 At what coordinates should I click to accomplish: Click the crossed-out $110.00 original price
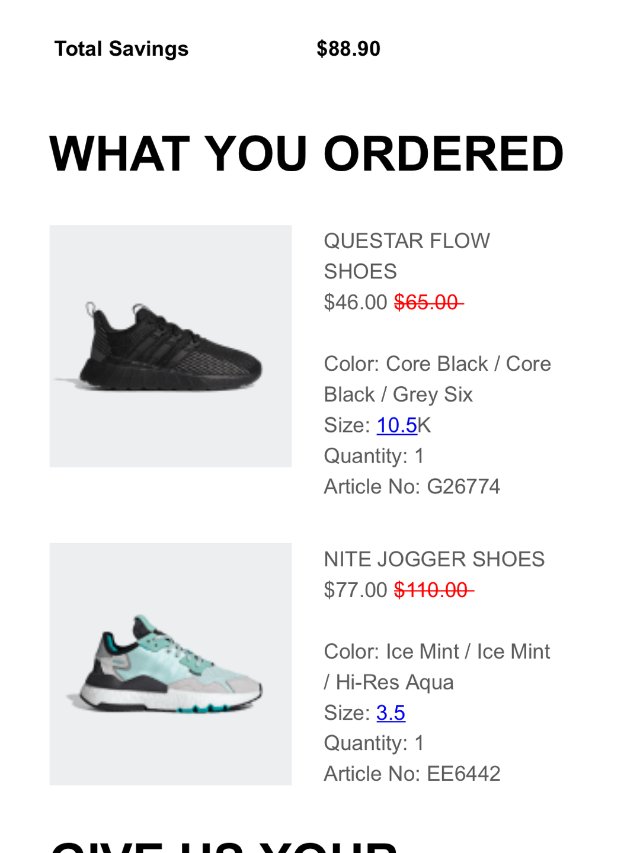pyautogui.click(x=434, y=589)
